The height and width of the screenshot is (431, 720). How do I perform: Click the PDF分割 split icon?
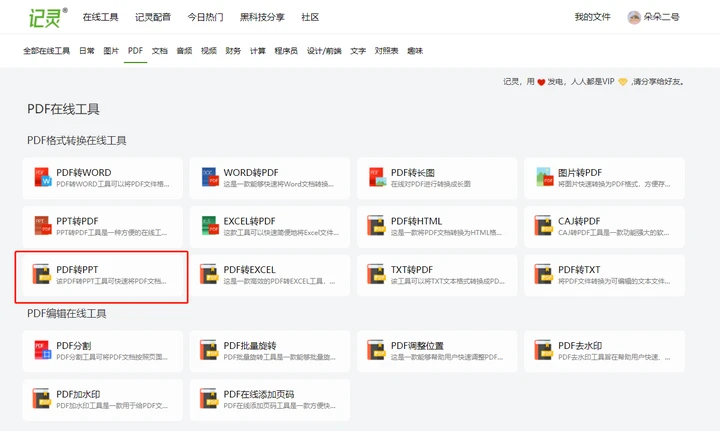pyautogui.click(x=43, y=351)
